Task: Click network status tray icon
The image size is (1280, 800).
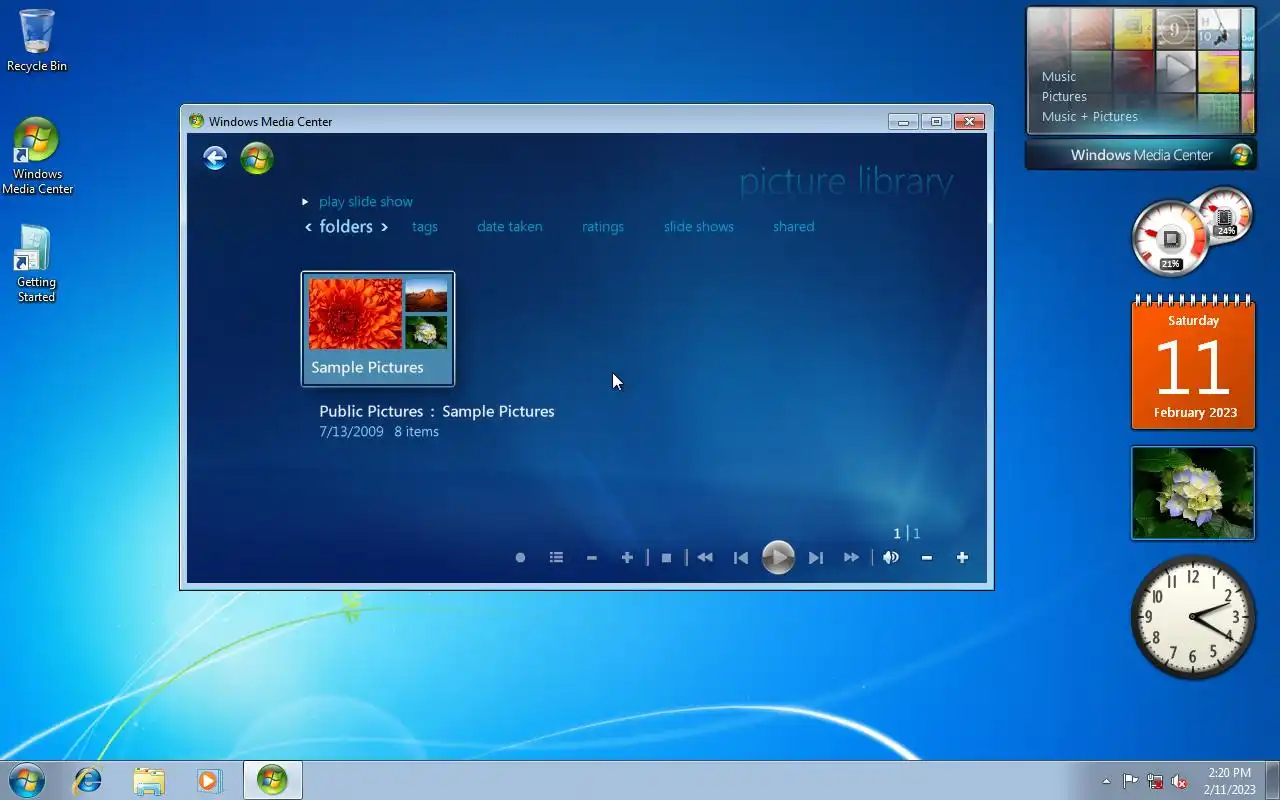Action: pyautogui.click(x=1155, y=781)
